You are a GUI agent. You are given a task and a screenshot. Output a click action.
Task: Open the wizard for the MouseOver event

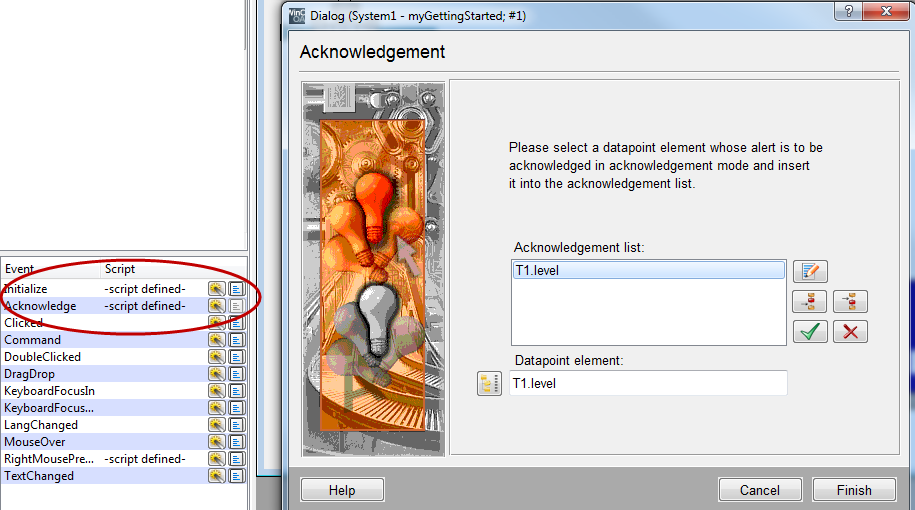(x=216, y=442)
